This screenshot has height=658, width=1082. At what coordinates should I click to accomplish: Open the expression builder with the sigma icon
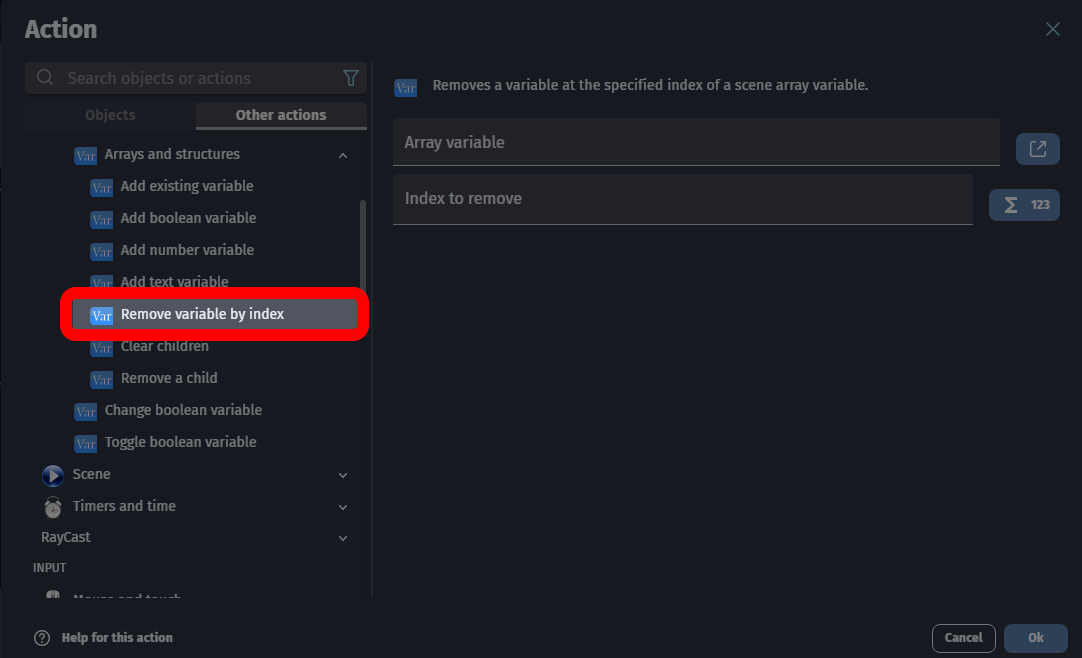click(x=1023, y=204)
